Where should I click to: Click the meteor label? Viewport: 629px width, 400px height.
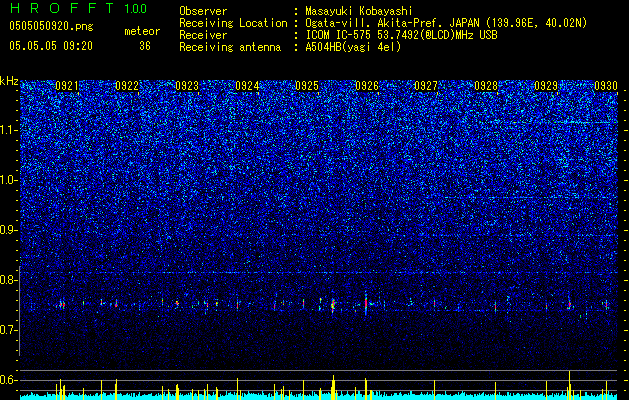pyautogui.click(x=142, y=31)
